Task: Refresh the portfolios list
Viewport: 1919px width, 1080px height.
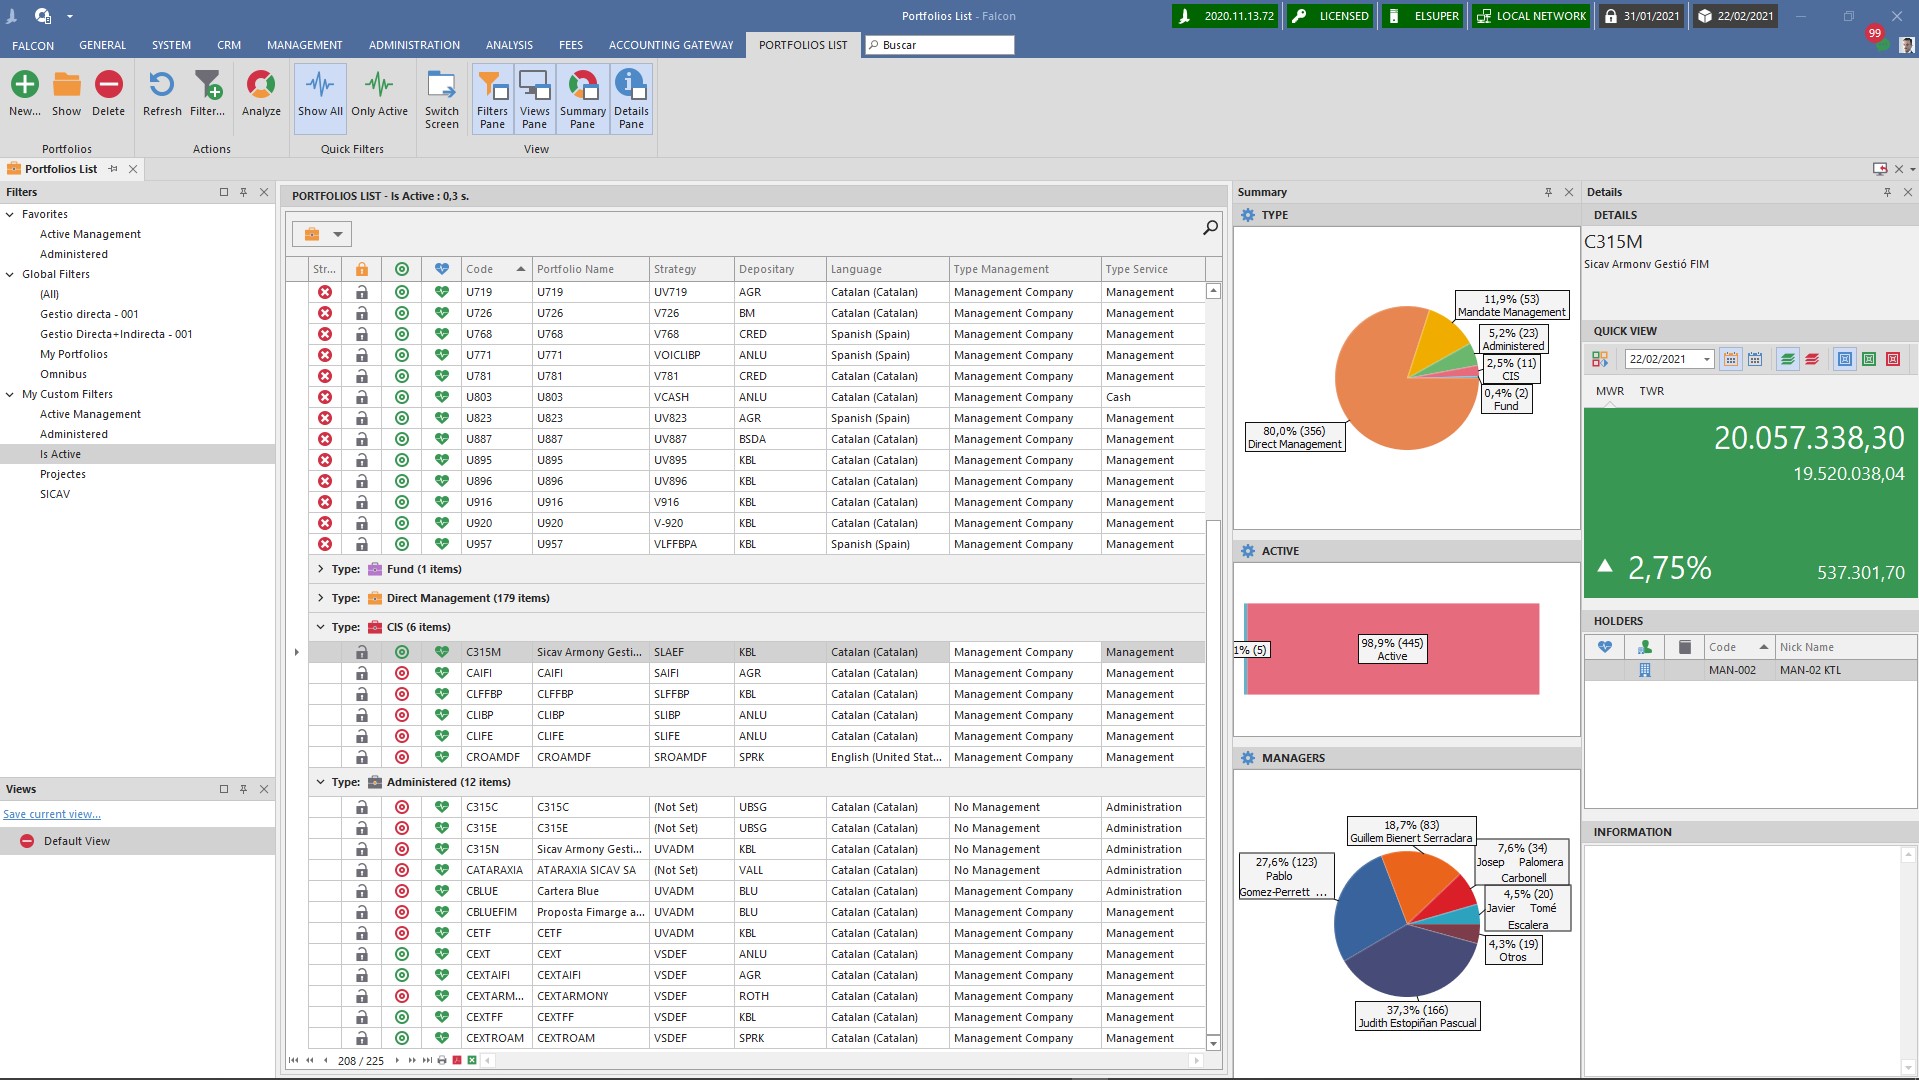Action: [161, 86]
